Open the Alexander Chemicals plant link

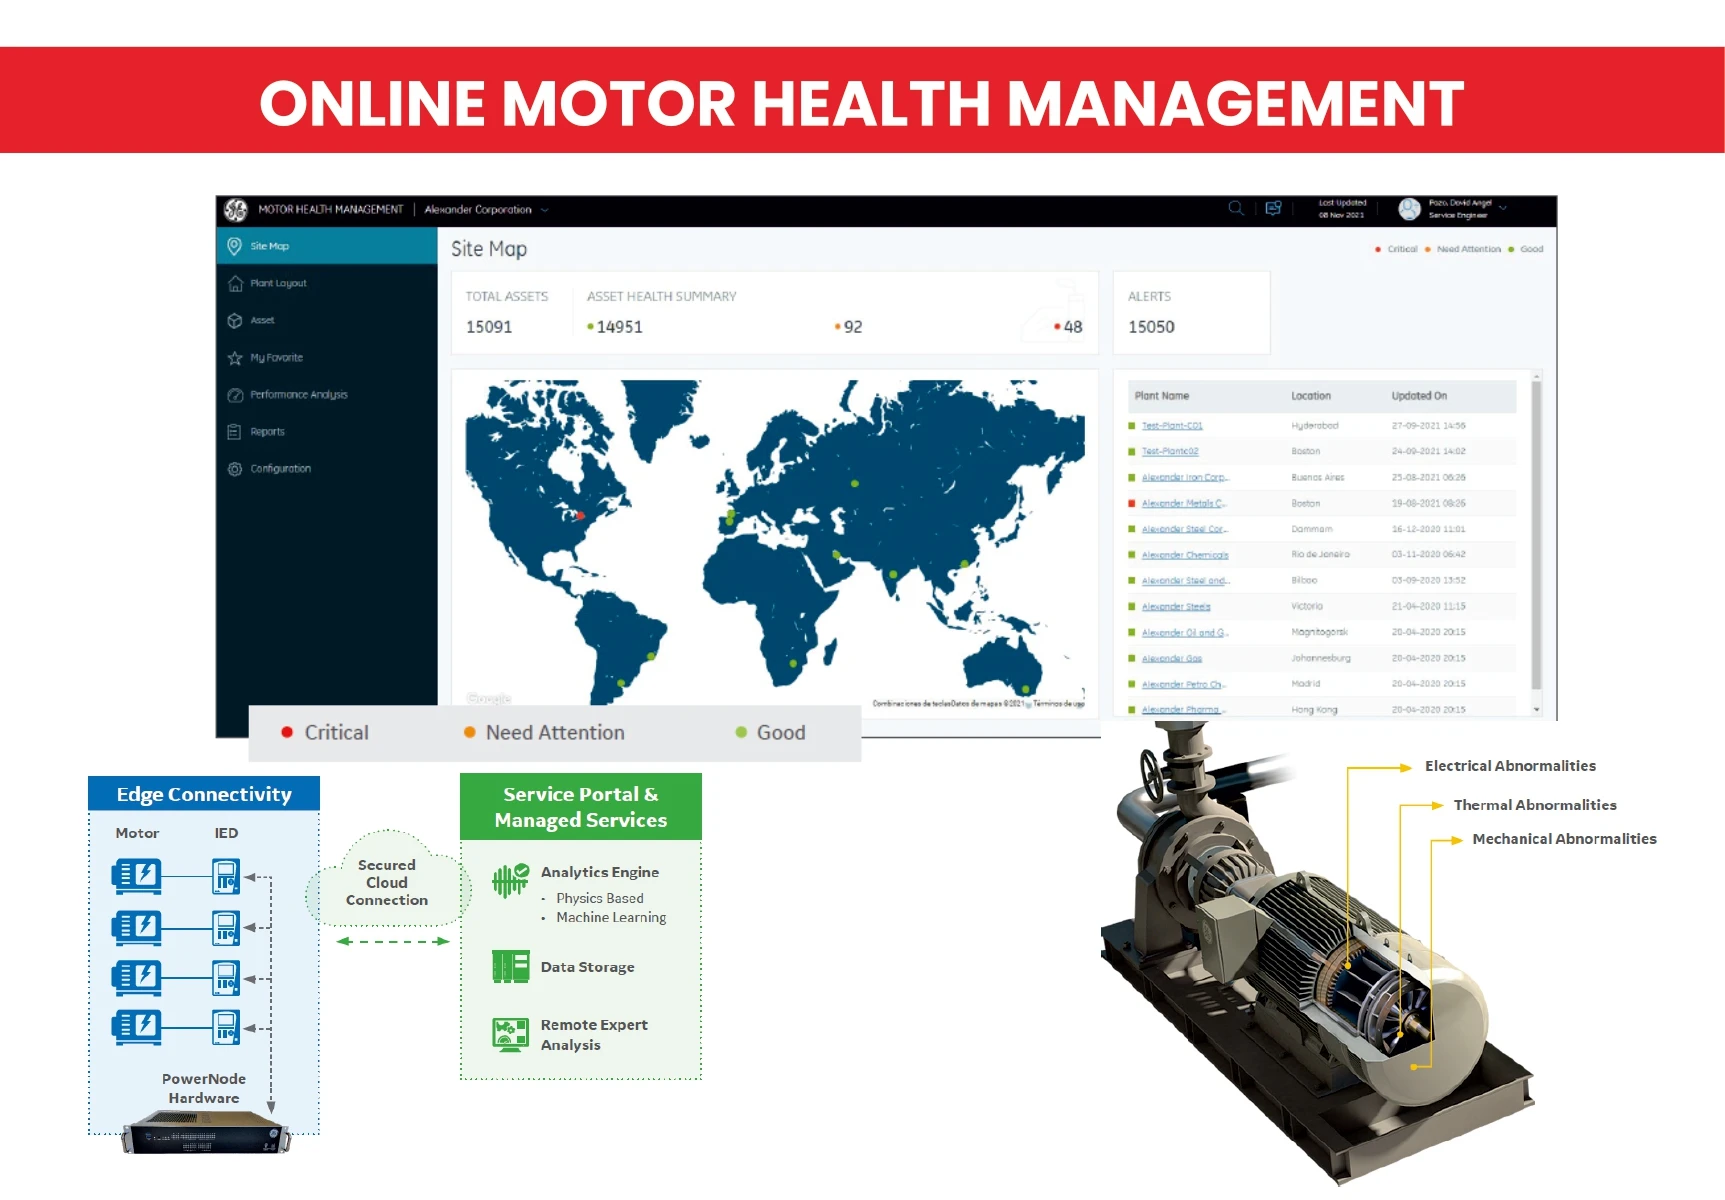tap(1185, 555)
